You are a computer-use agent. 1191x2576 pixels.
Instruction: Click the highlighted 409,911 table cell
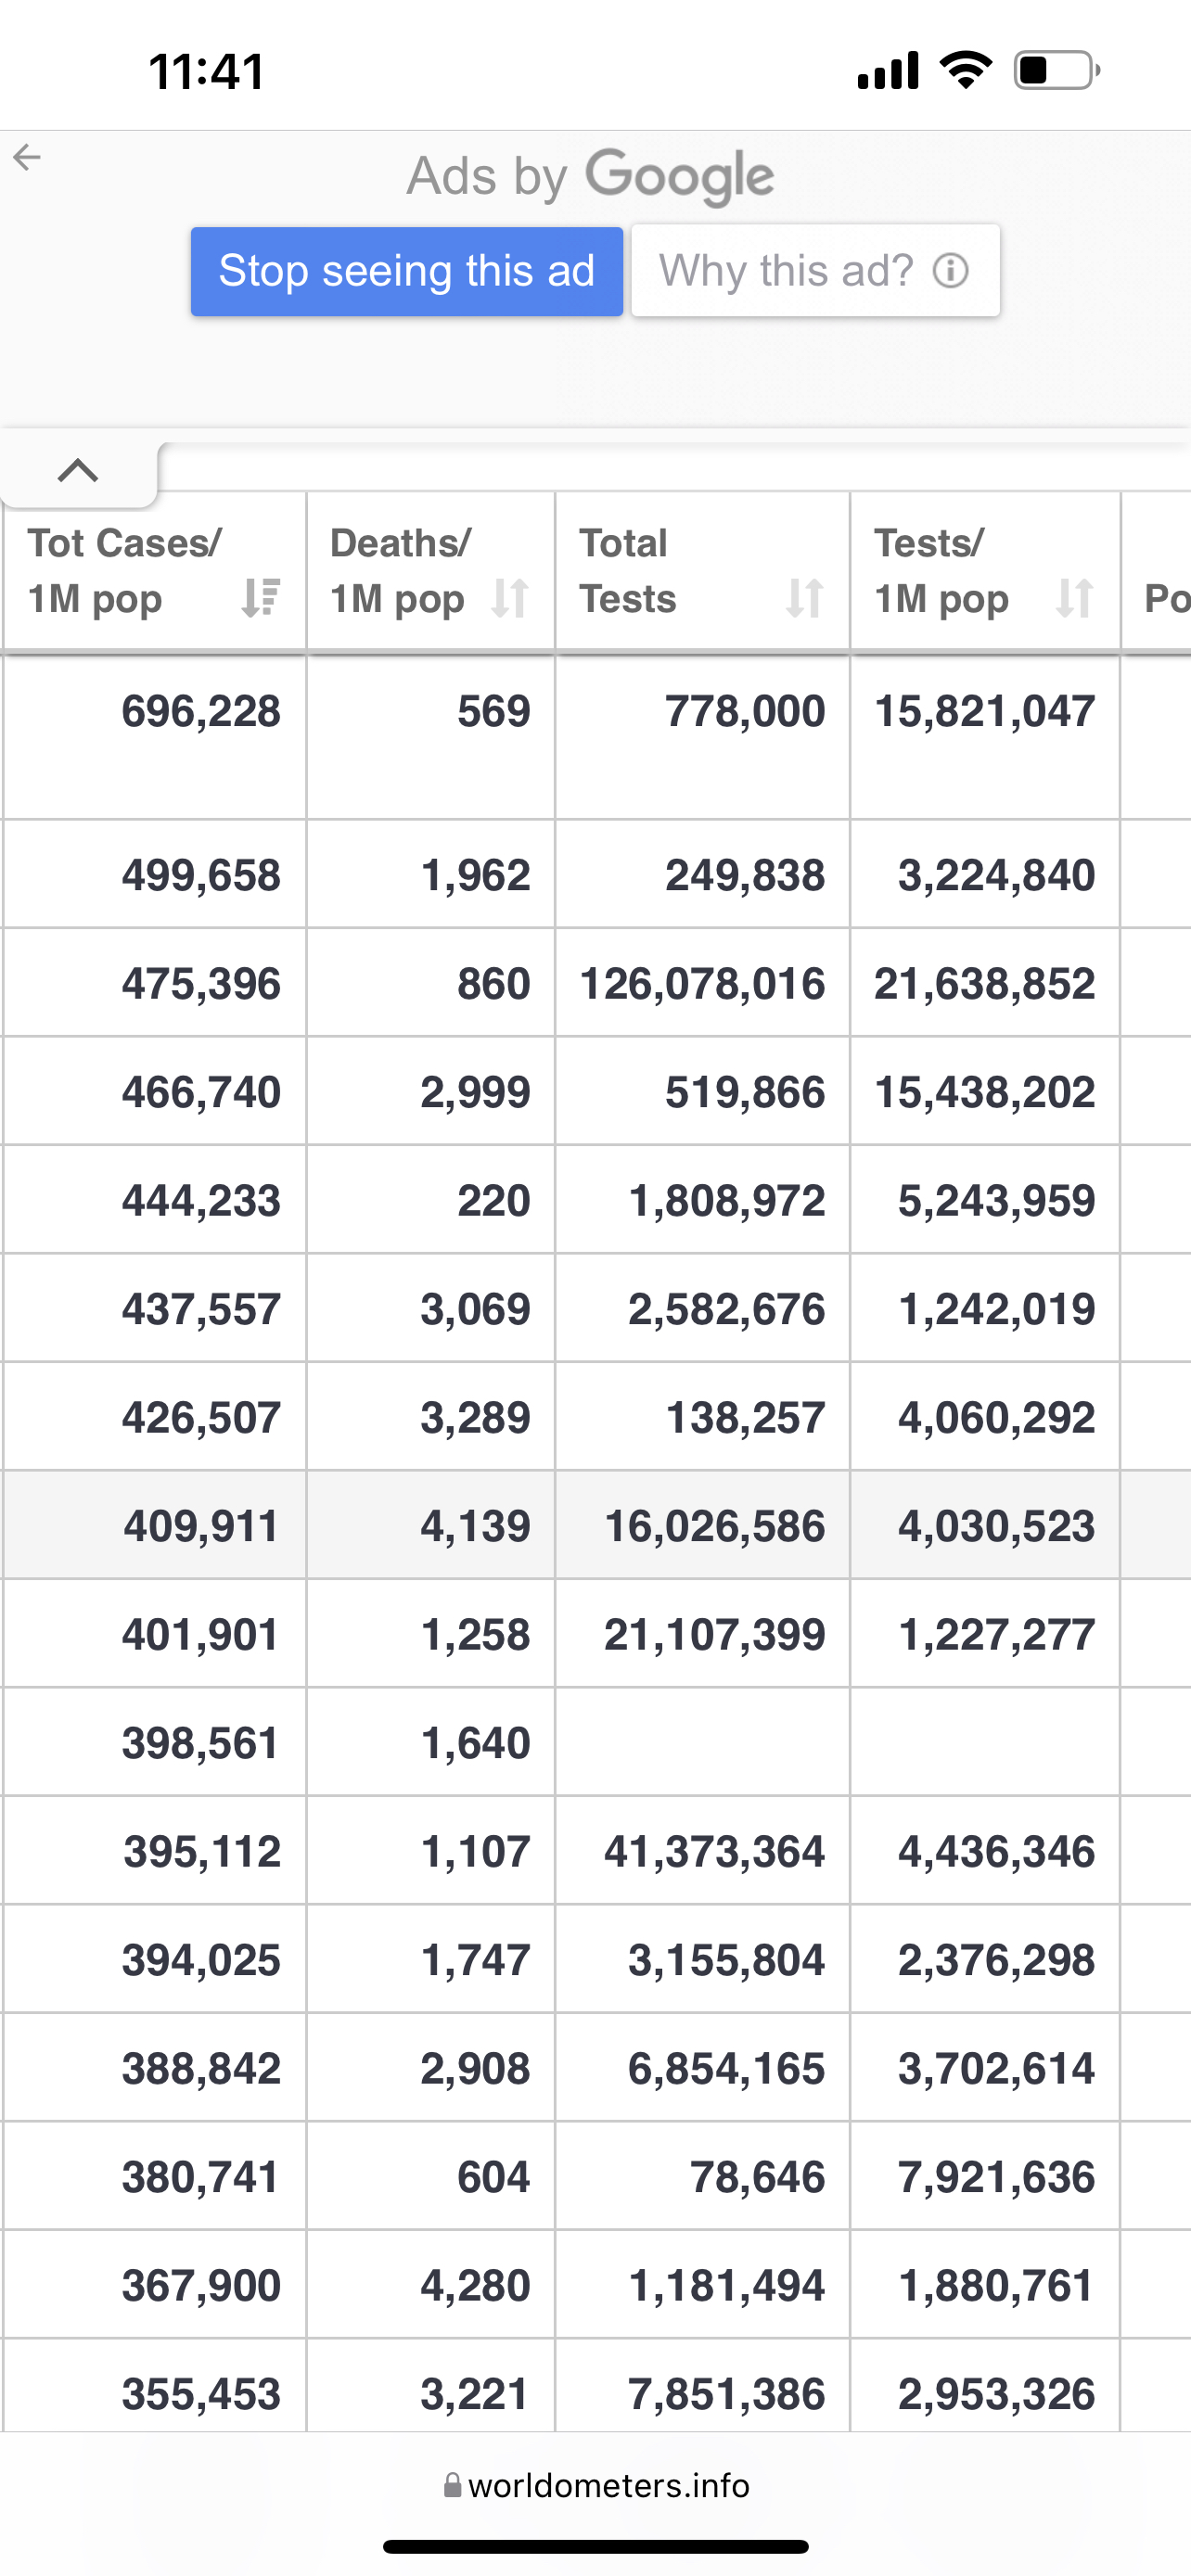[x=200, y=1526]
